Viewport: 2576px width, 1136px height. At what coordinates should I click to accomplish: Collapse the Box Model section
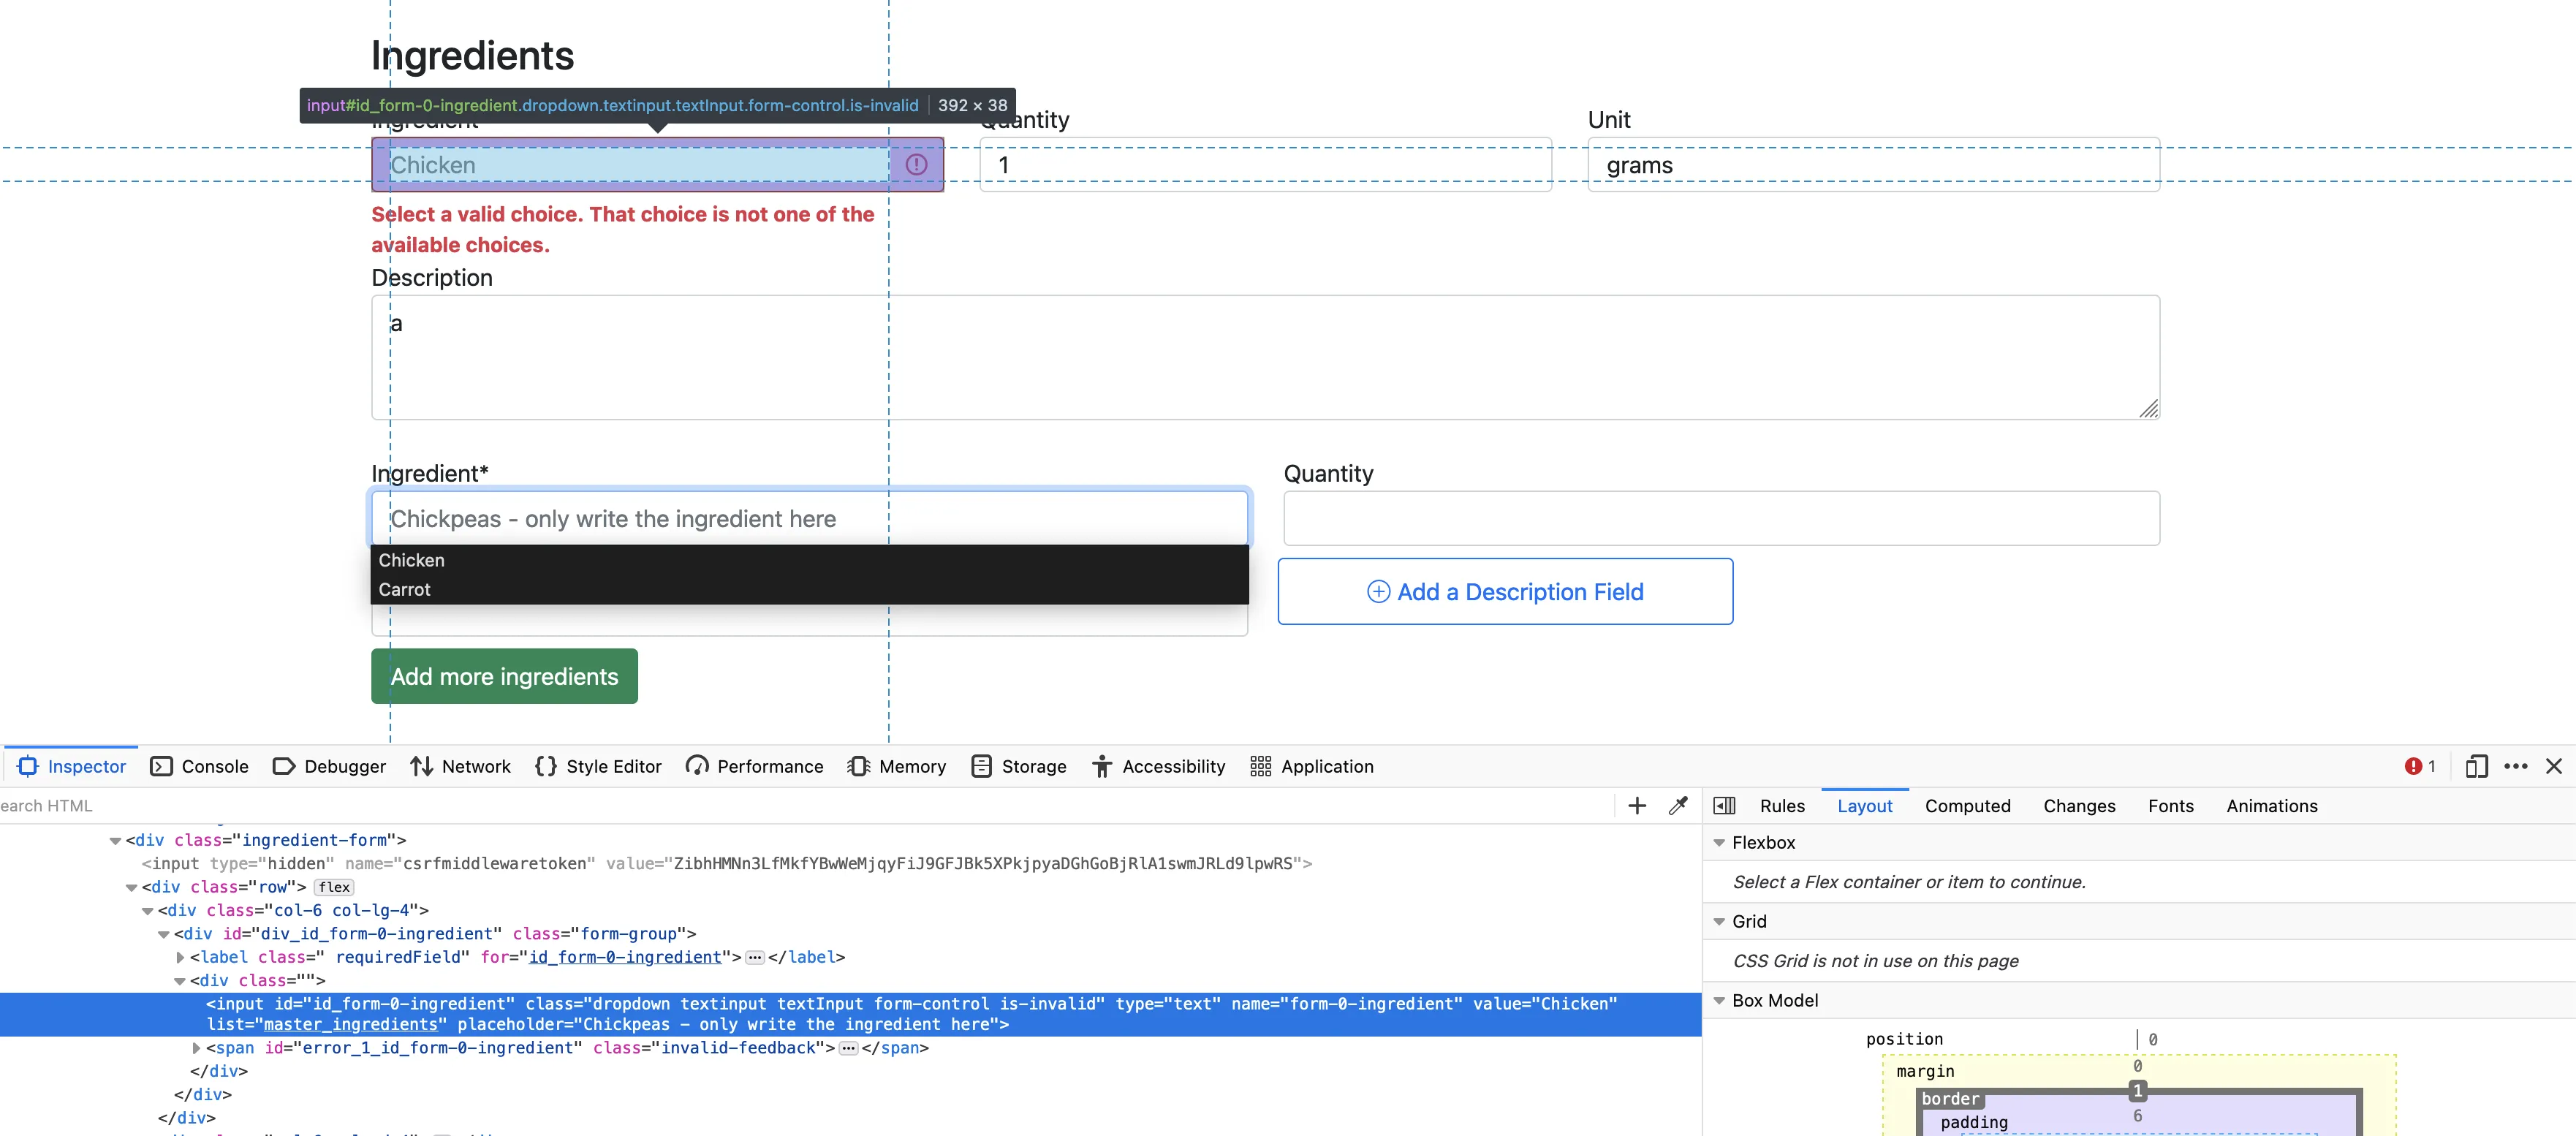[1720, 1001]
